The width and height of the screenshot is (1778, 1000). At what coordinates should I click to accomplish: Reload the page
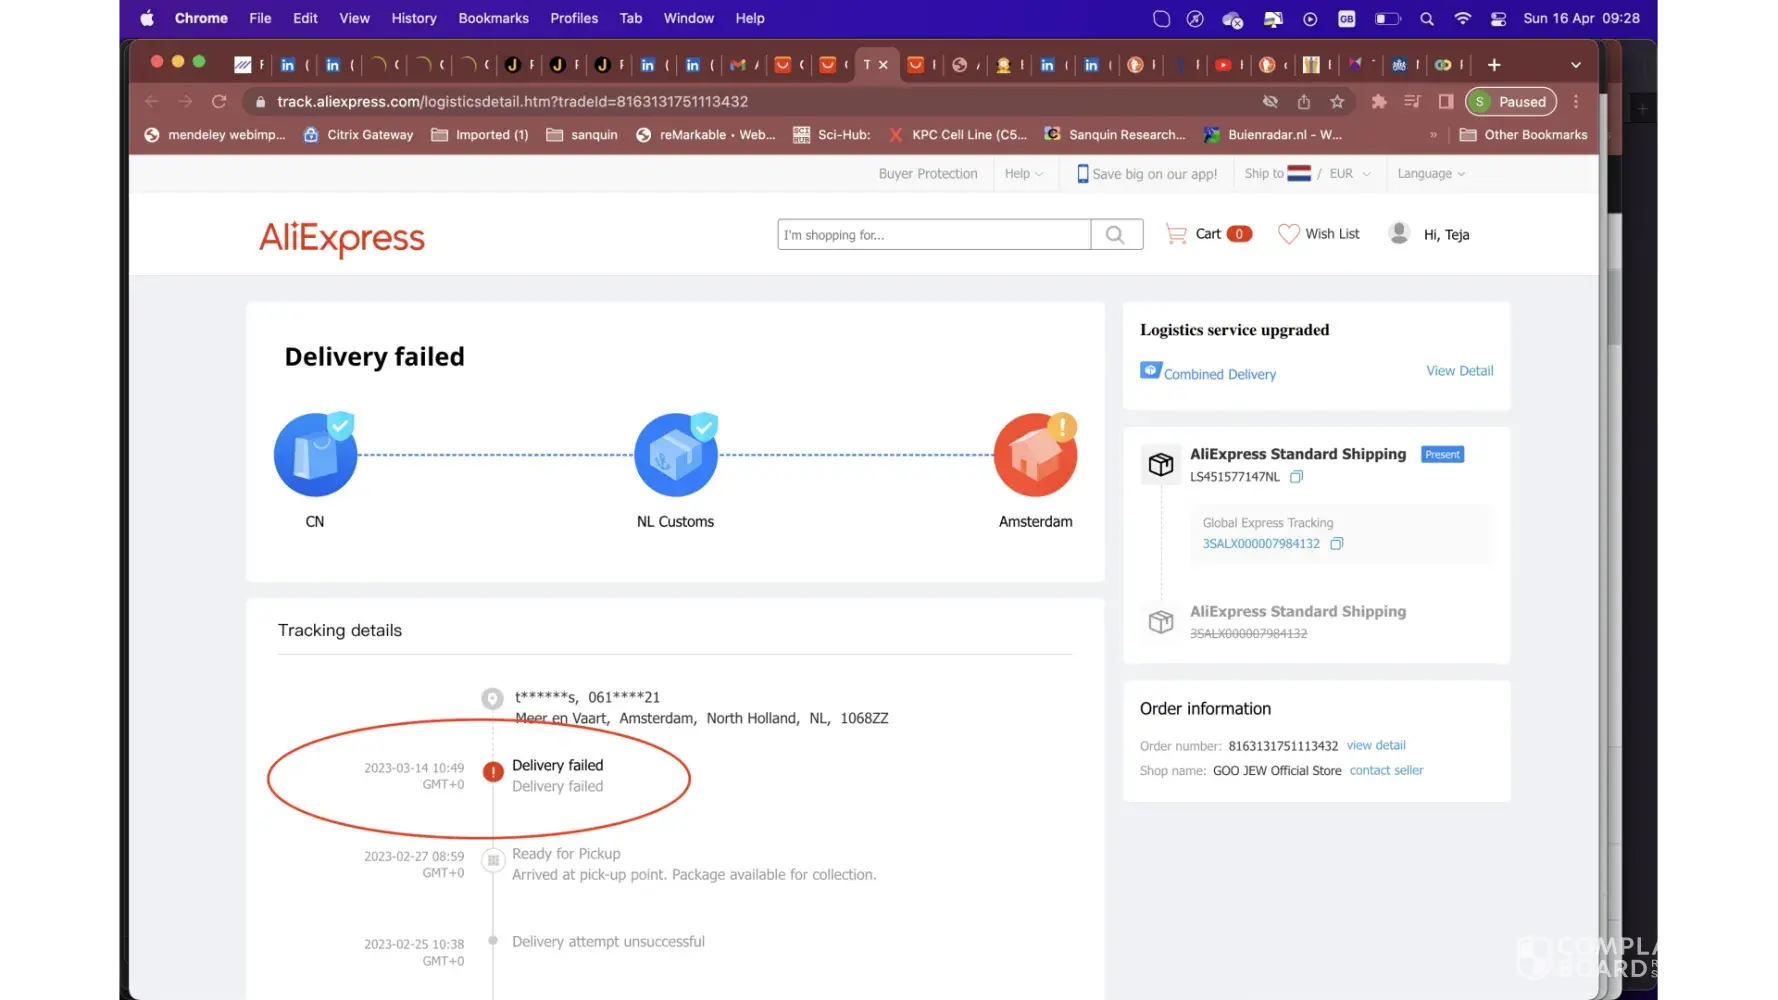coord(219,102)
